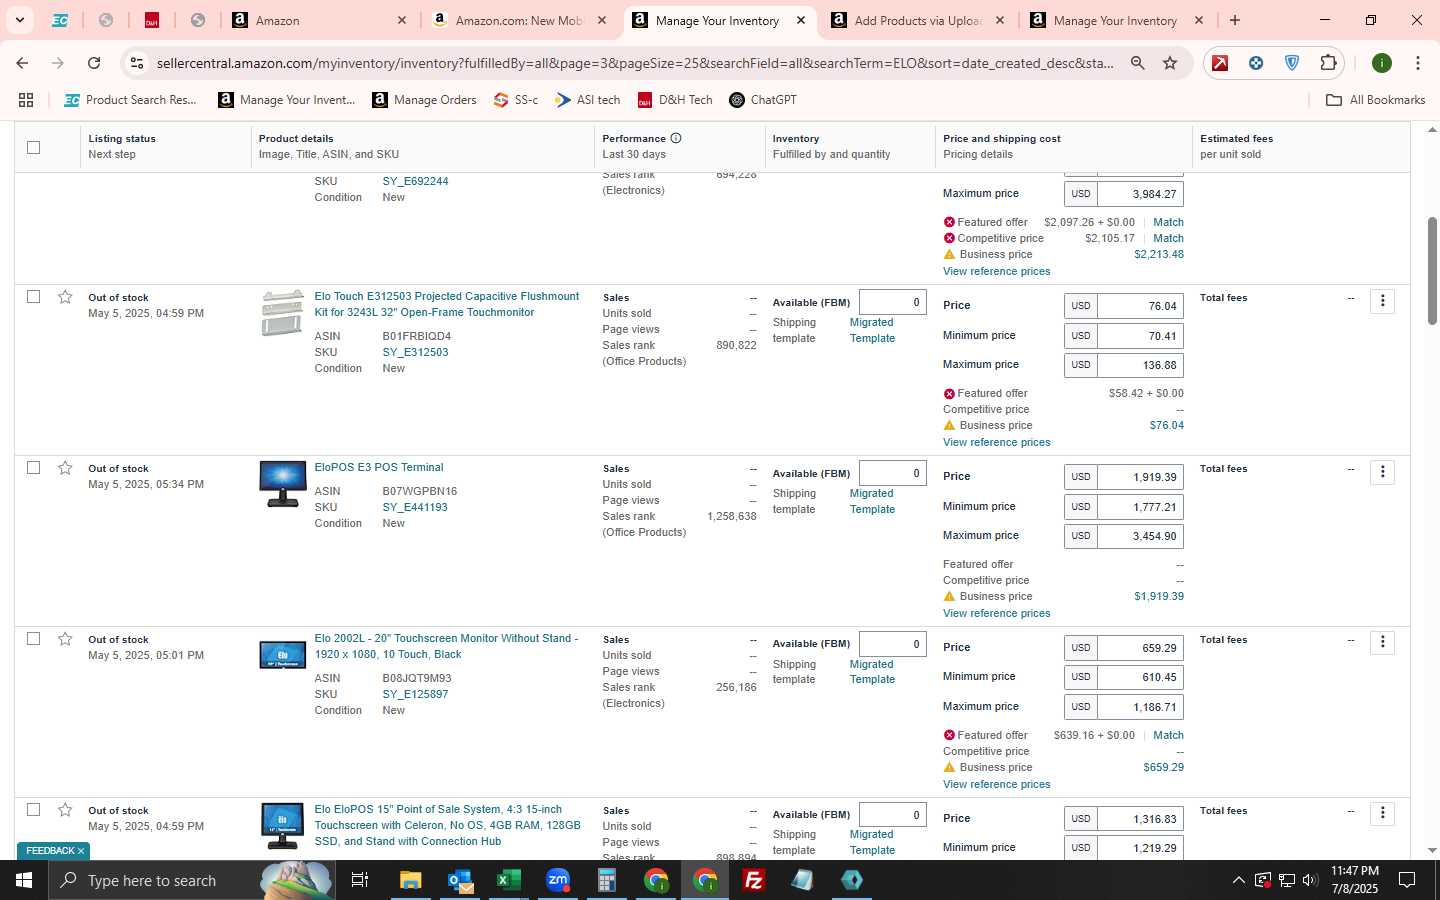Open actions menu for Elo EloPOS 15" row
1440x900 pixels.
click(x=1382, y=813)
